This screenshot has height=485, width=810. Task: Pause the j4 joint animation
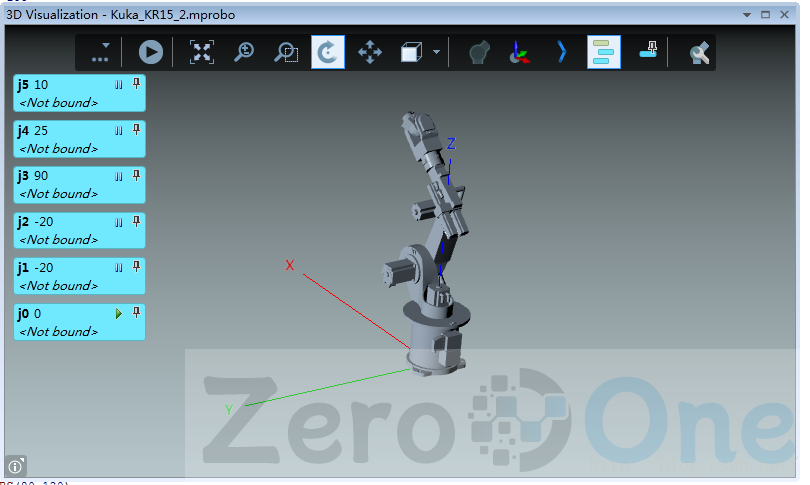[119, 131]
